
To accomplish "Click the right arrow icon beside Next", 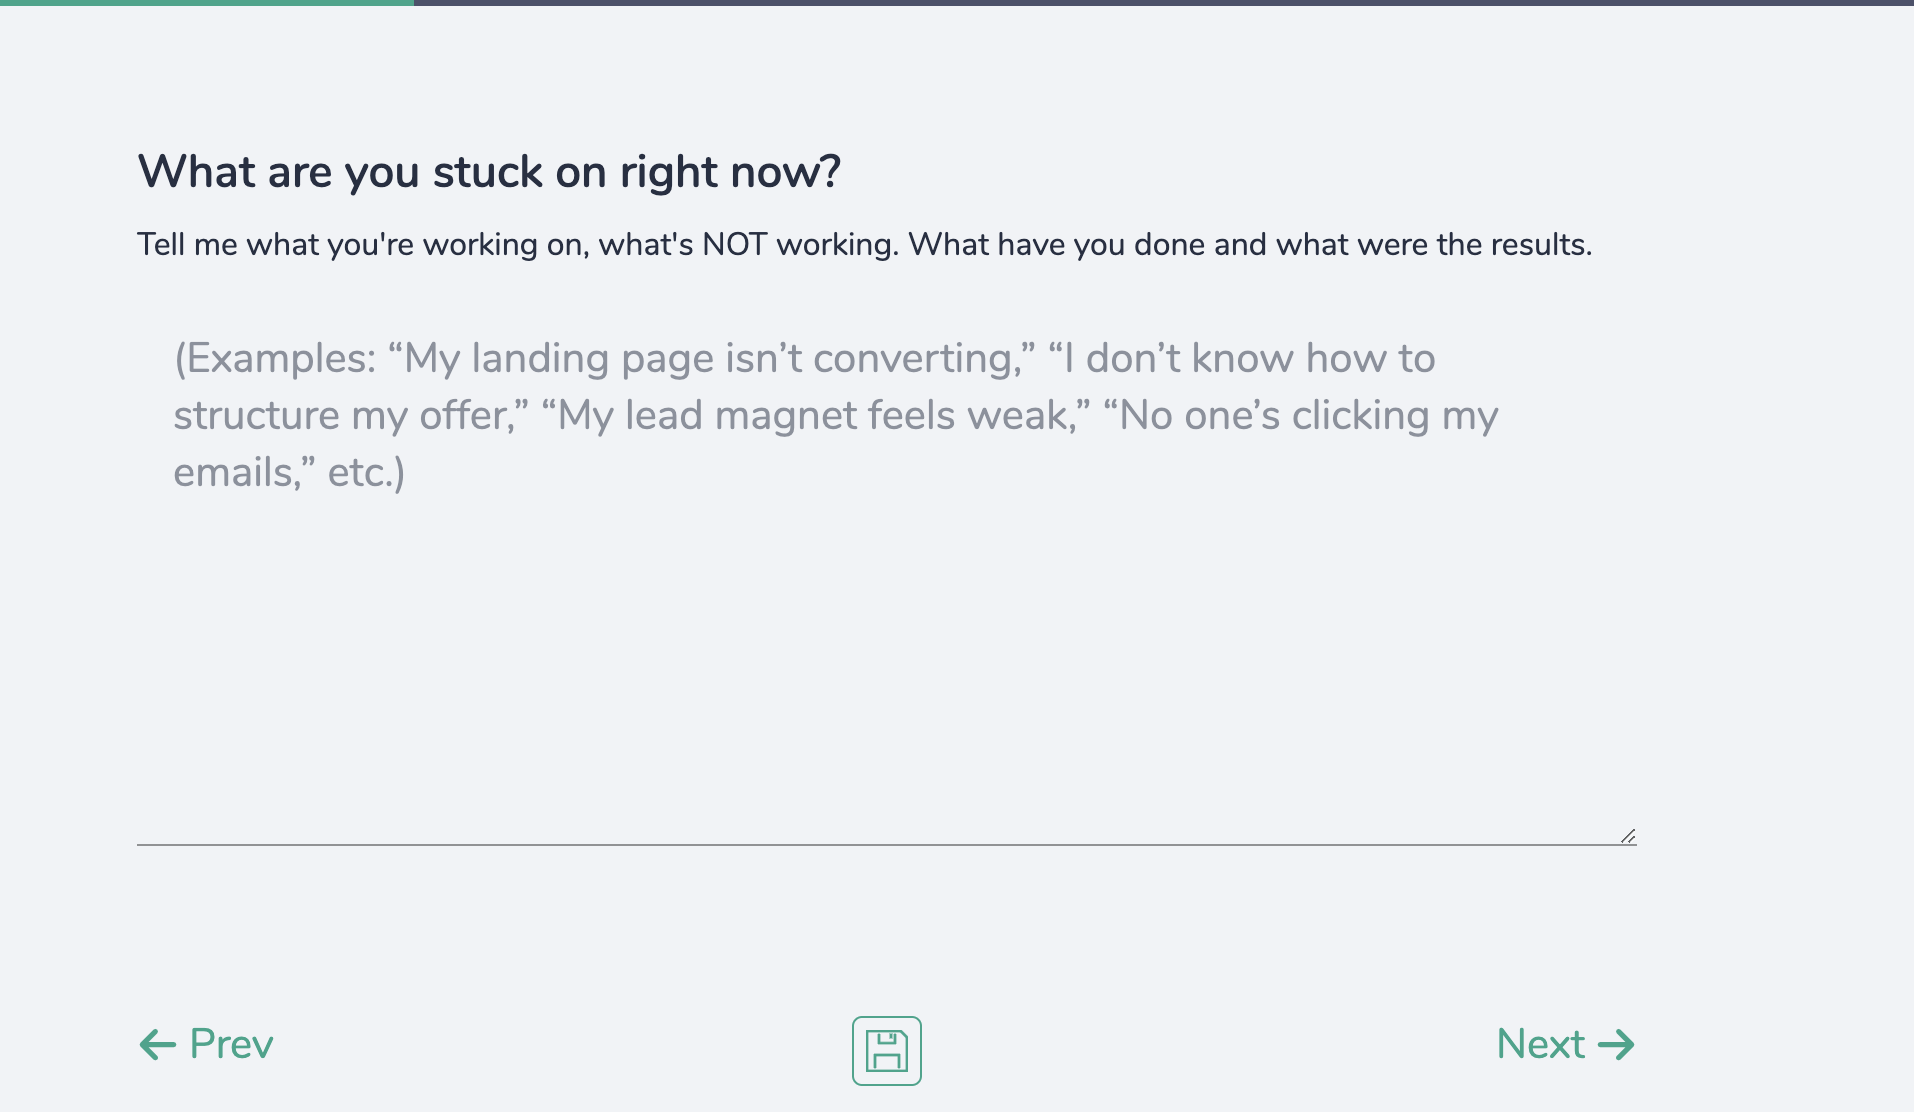I will [1616, 1045].
